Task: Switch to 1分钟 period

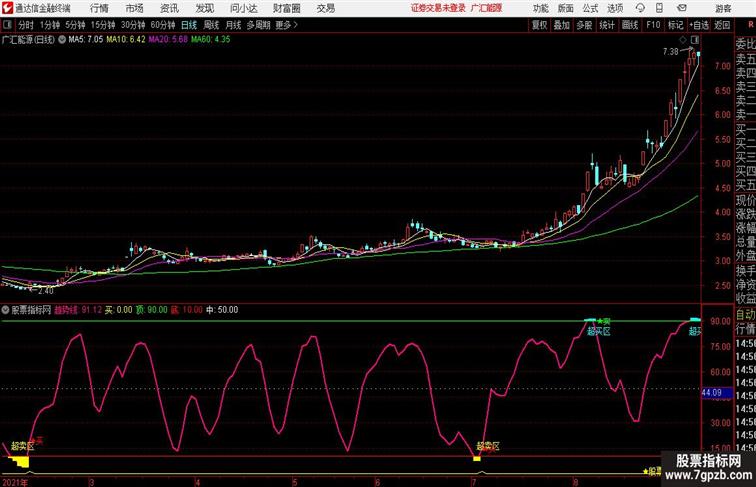Action: [50, 25]
